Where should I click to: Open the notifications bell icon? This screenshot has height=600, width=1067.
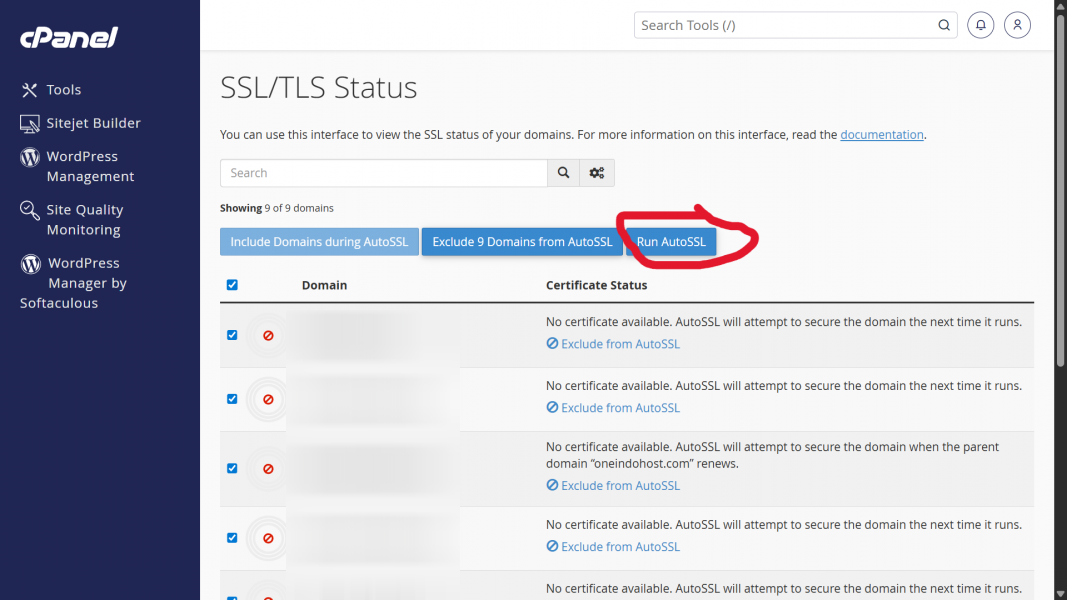[x=981, y=25]
